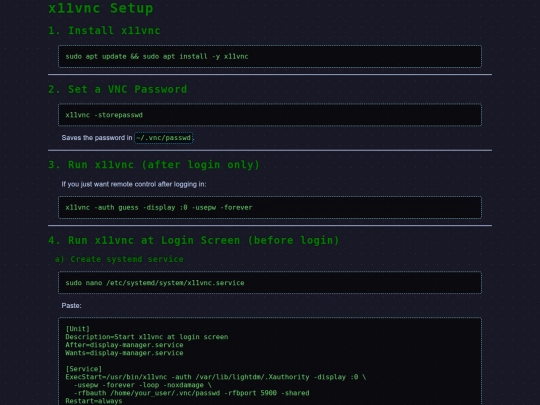Click inline code '~/.vnc/passwd'
This screenshot has height=405, width=540.
pos(164,138)
